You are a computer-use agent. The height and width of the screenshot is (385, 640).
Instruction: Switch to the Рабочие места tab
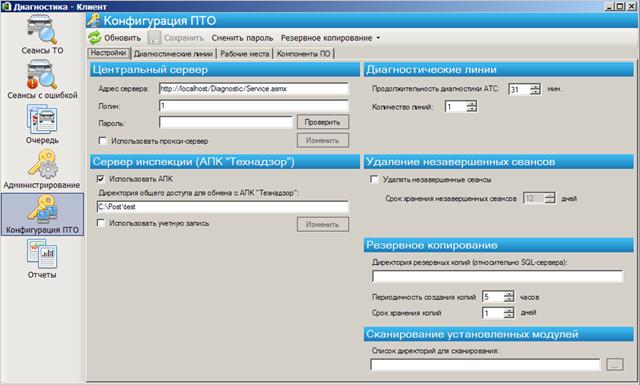coord(244,53)
